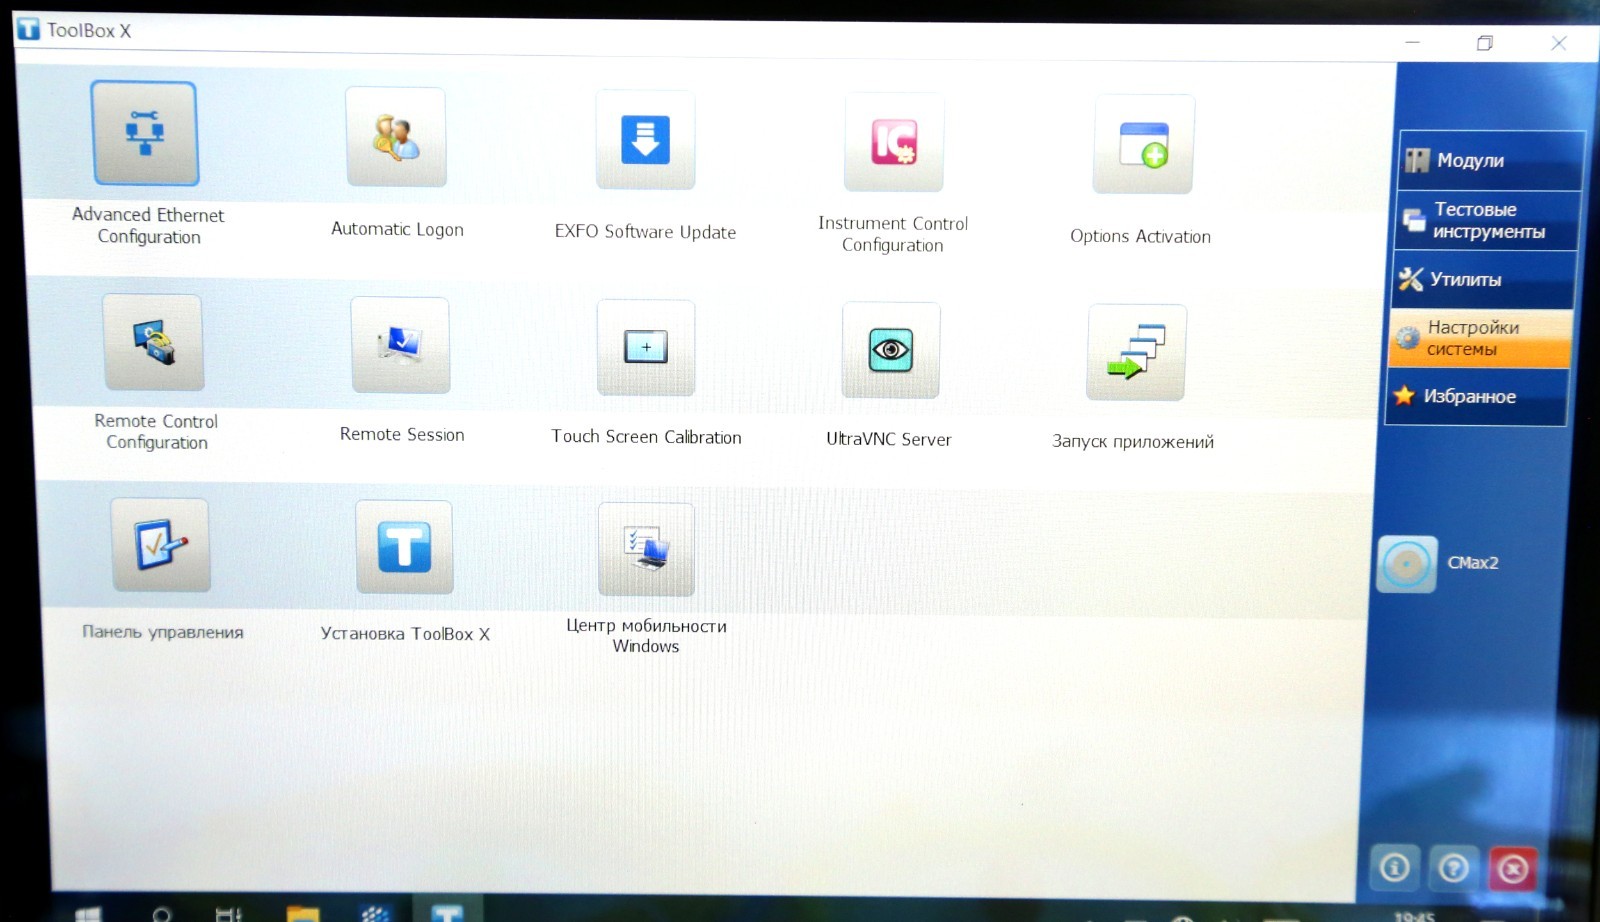Launch the Automatic Logon utility
Image resolution: width=1600 pixels, height=922 pixels.
click(396, 137)
